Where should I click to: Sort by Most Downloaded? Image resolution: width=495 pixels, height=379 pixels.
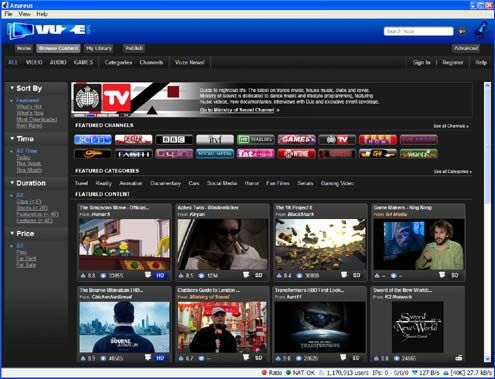tap(37, 119)
